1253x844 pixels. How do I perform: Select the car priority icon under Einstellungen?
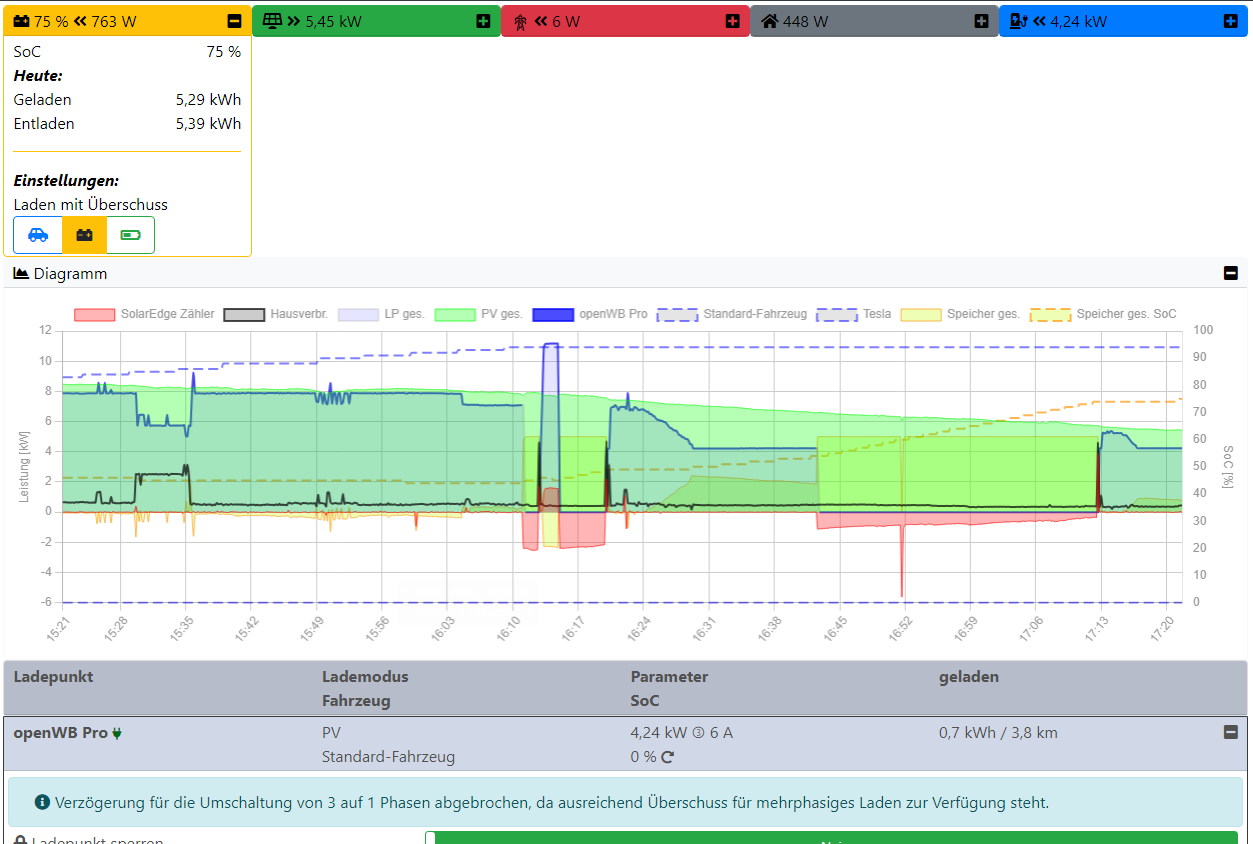[x=38, y=235]
